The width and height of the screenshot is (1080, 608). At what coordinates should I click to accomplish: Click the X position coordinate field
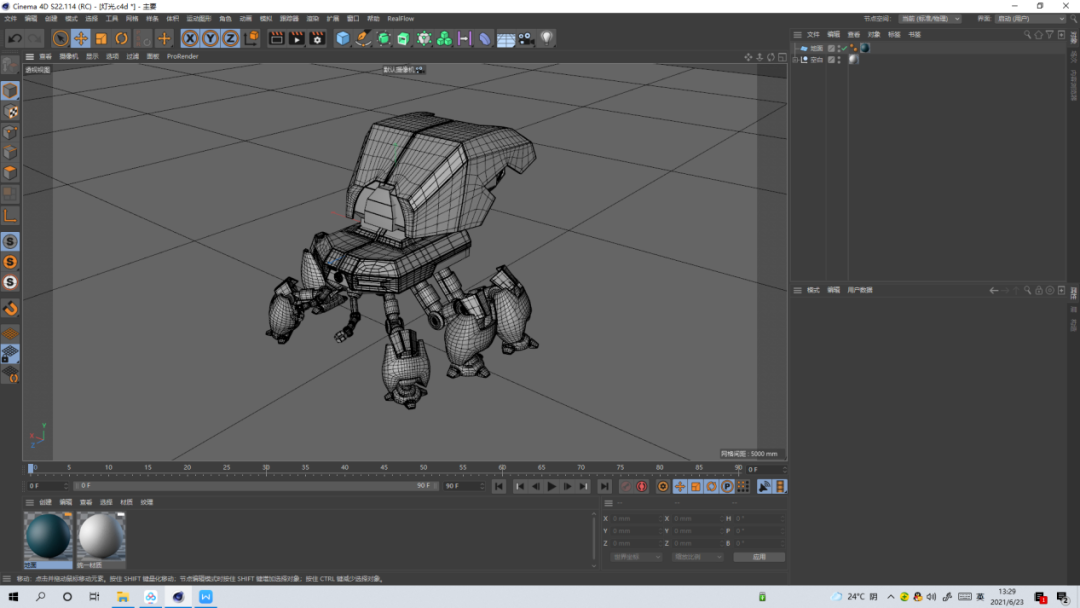click(x=636, y=518)
